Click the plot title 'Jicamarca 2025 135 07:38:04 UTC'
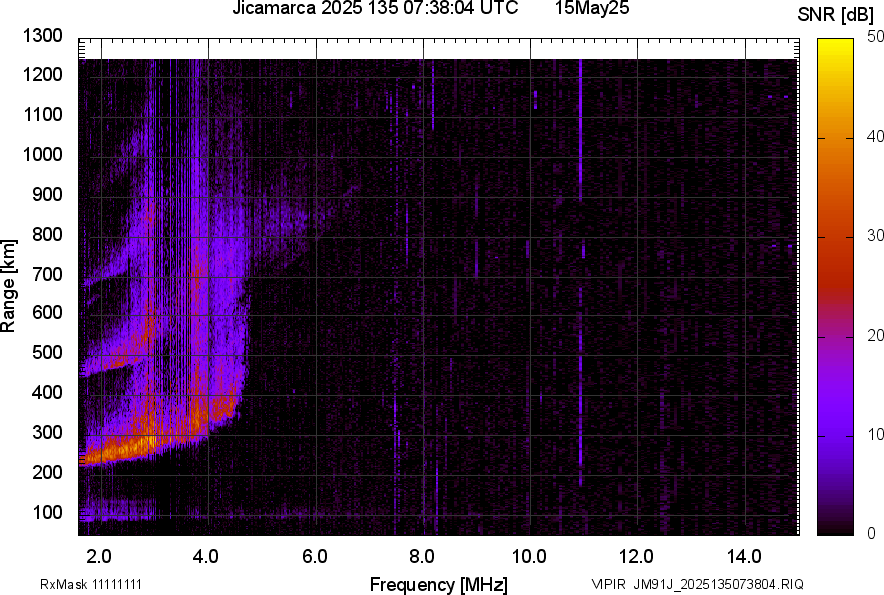This screenshot has width=884, height=595. (x=375, y=8)
